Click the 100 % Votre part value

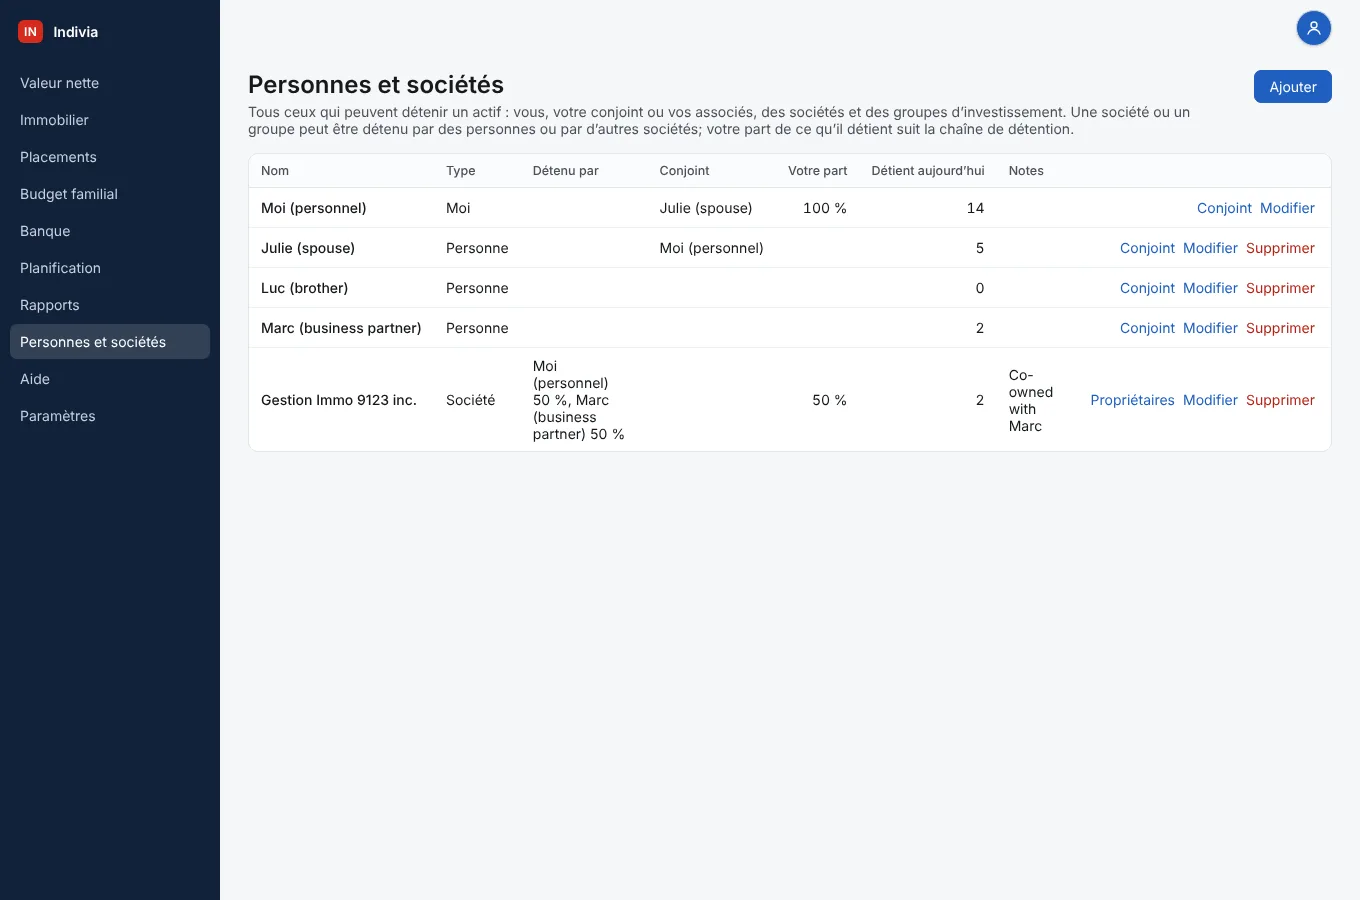click(x=825, y=208)
